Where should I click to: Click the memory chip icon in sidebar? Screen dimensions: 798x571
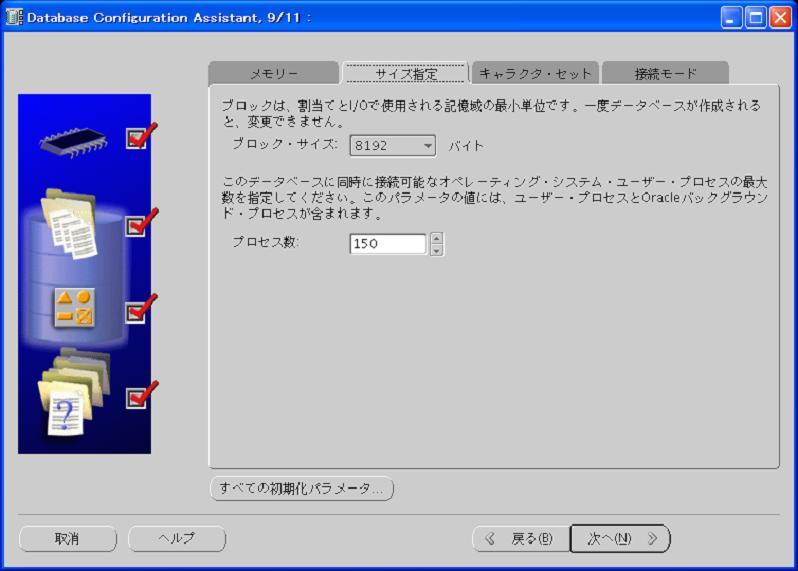(x=74, y=141)
